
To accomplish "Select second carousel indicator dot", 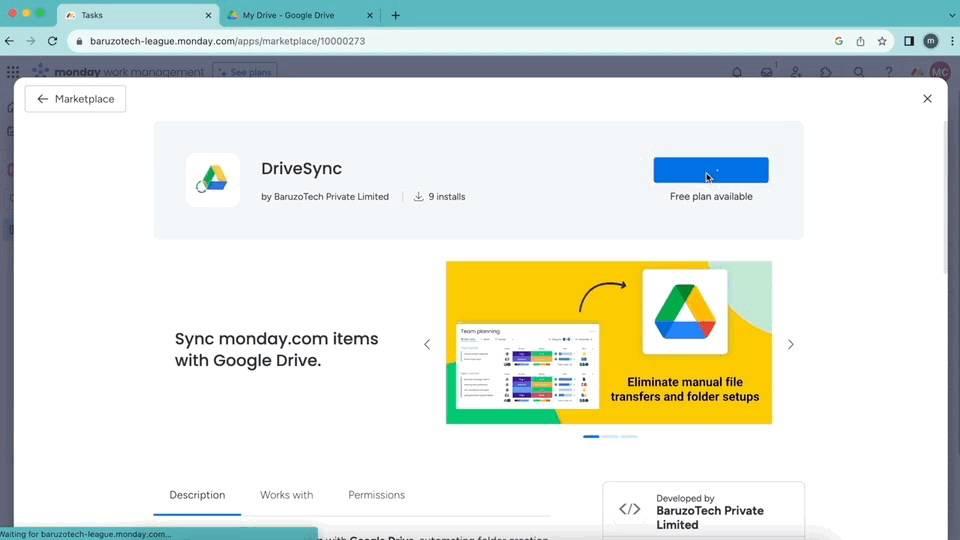I will pos(610,437).
